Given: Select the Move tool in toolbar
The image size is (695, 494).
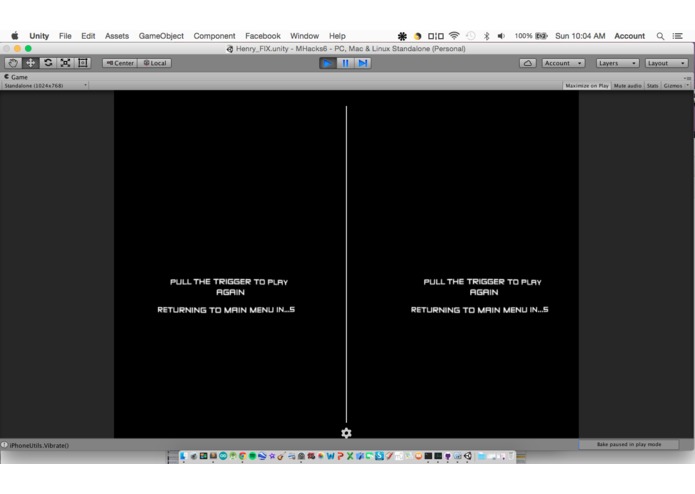Looking at the screenshot, I should point(30,63).
